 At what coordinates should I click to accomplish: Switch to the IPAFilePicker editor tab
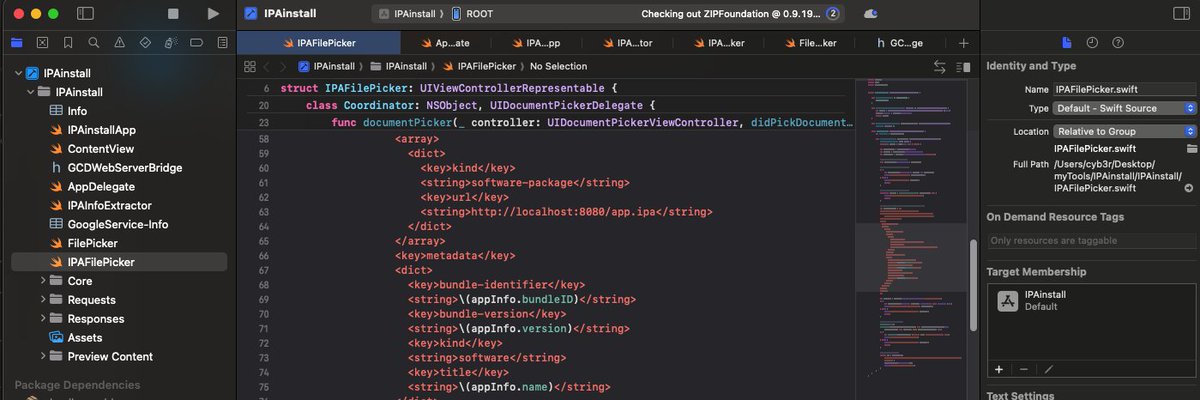pos(318,43)
